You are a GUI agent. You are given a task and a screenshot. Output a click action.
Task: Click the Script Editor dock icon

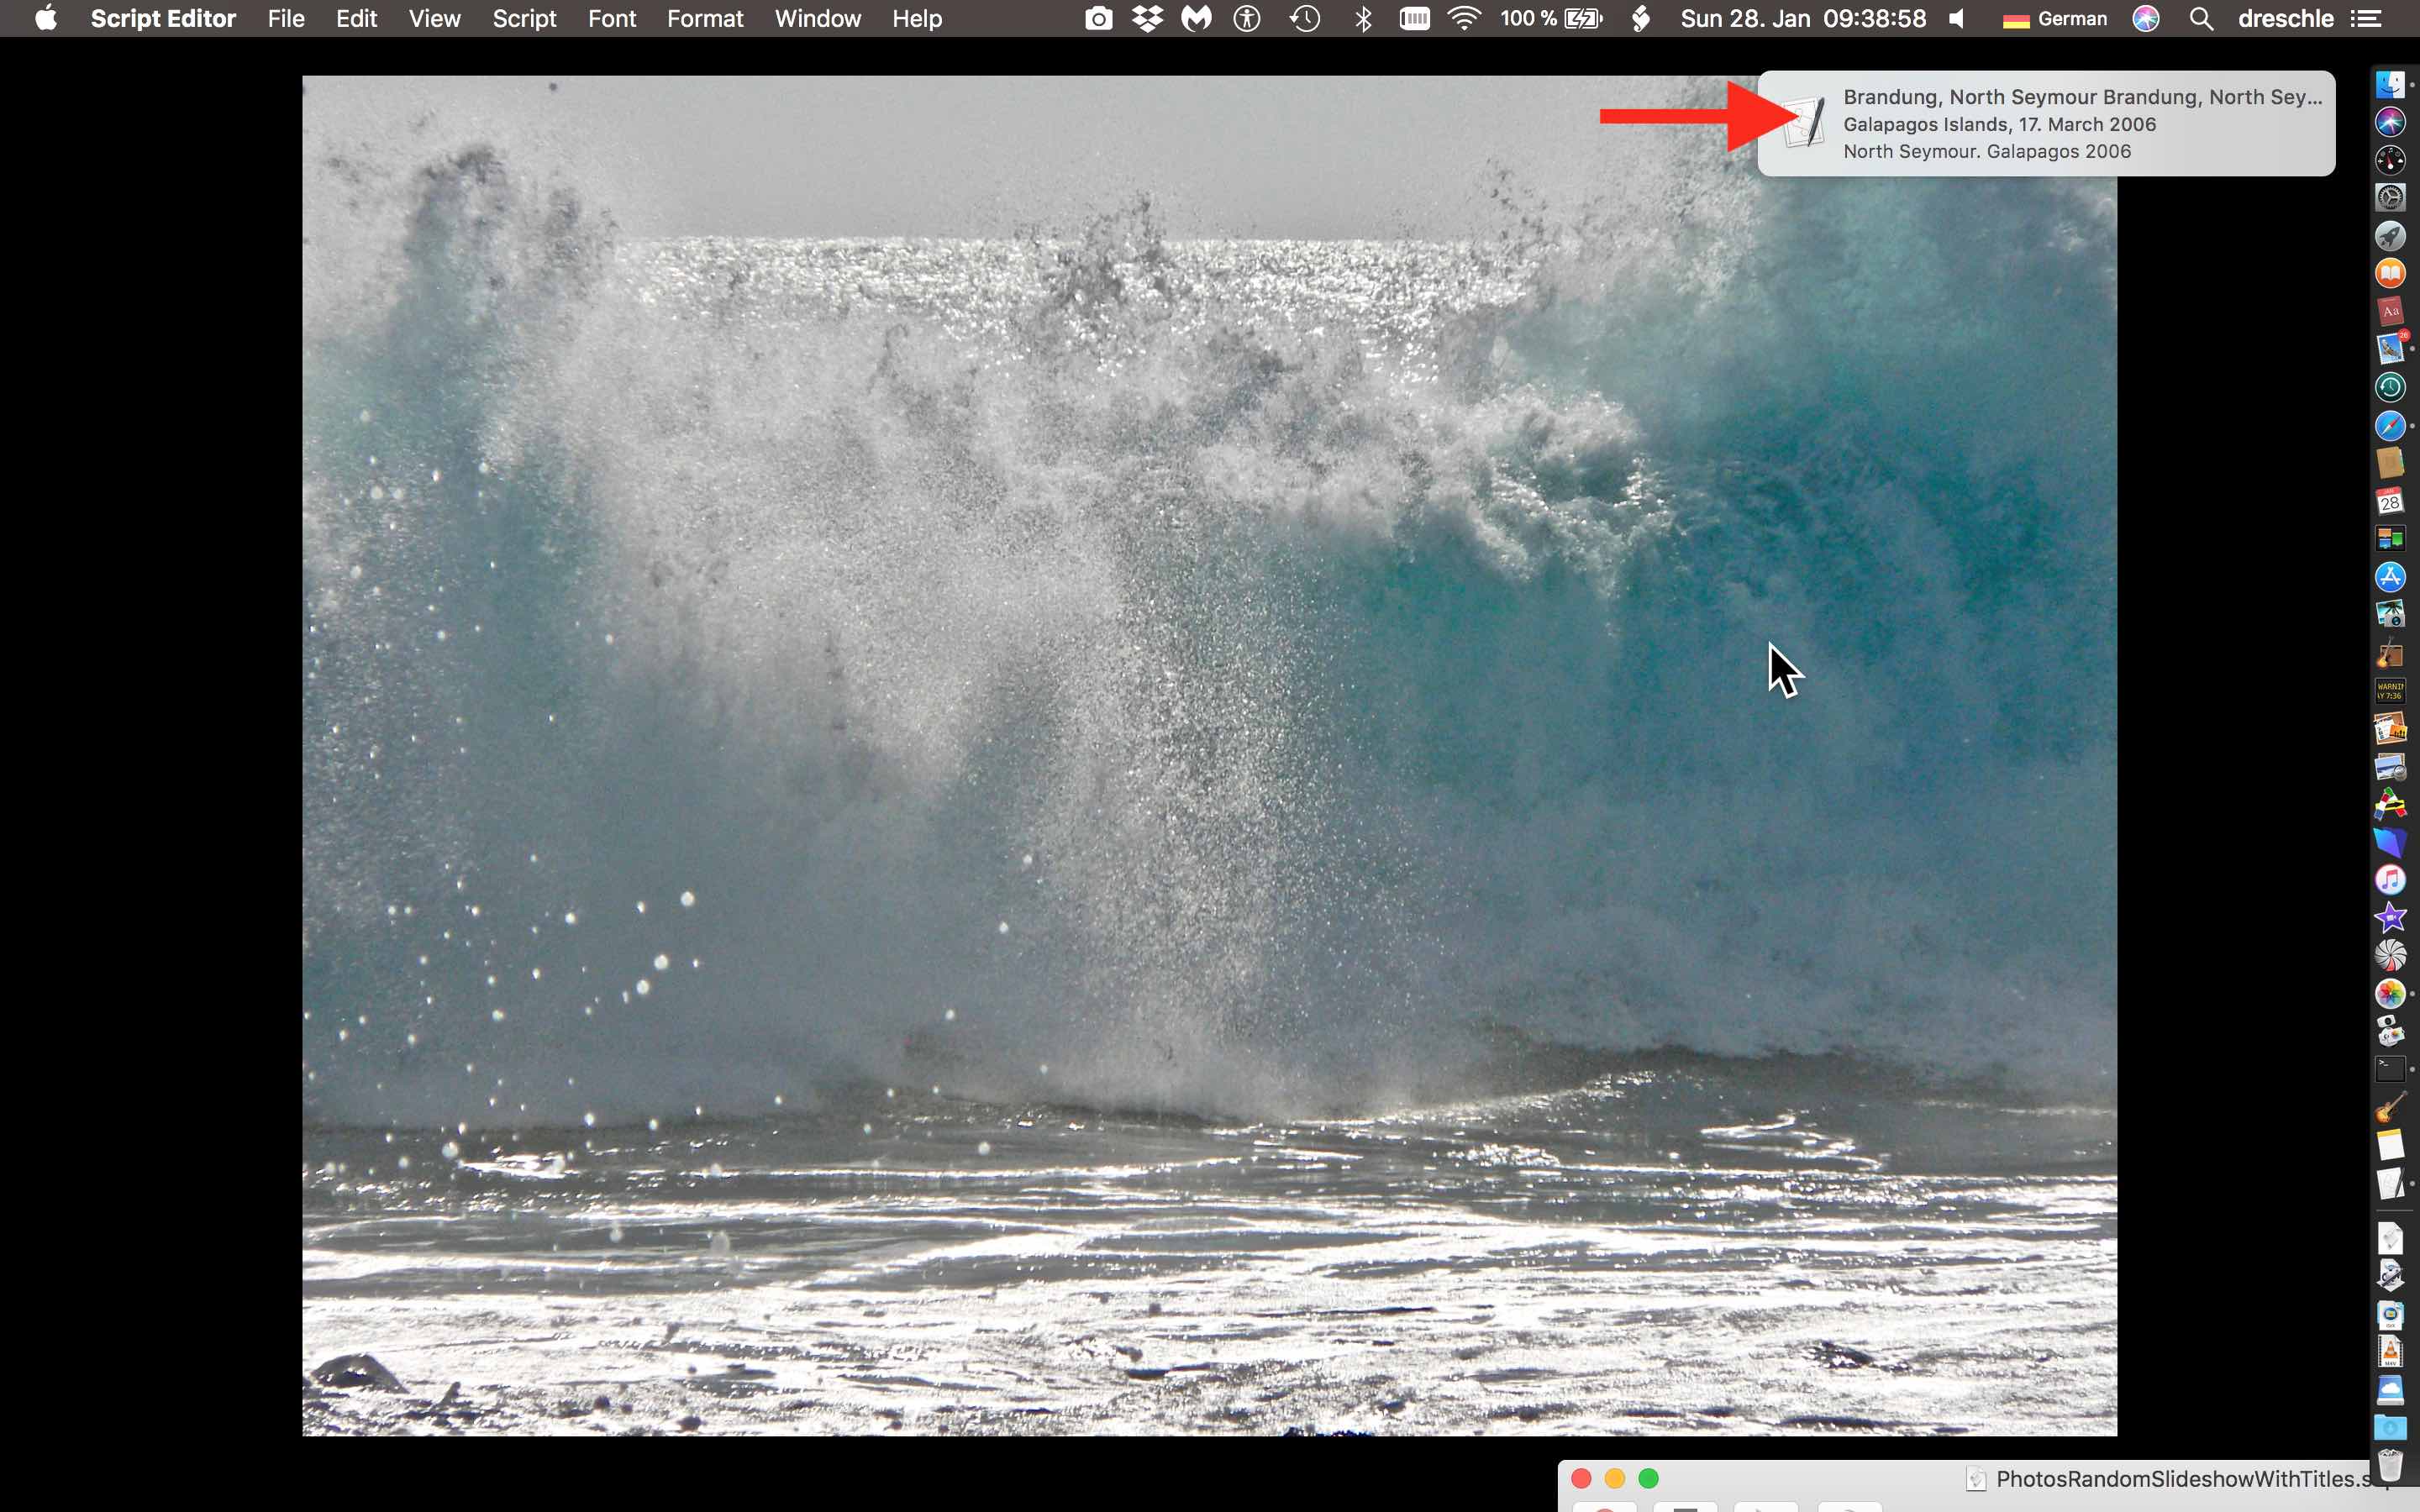pyautogui.click(x=2390, y=1183)
